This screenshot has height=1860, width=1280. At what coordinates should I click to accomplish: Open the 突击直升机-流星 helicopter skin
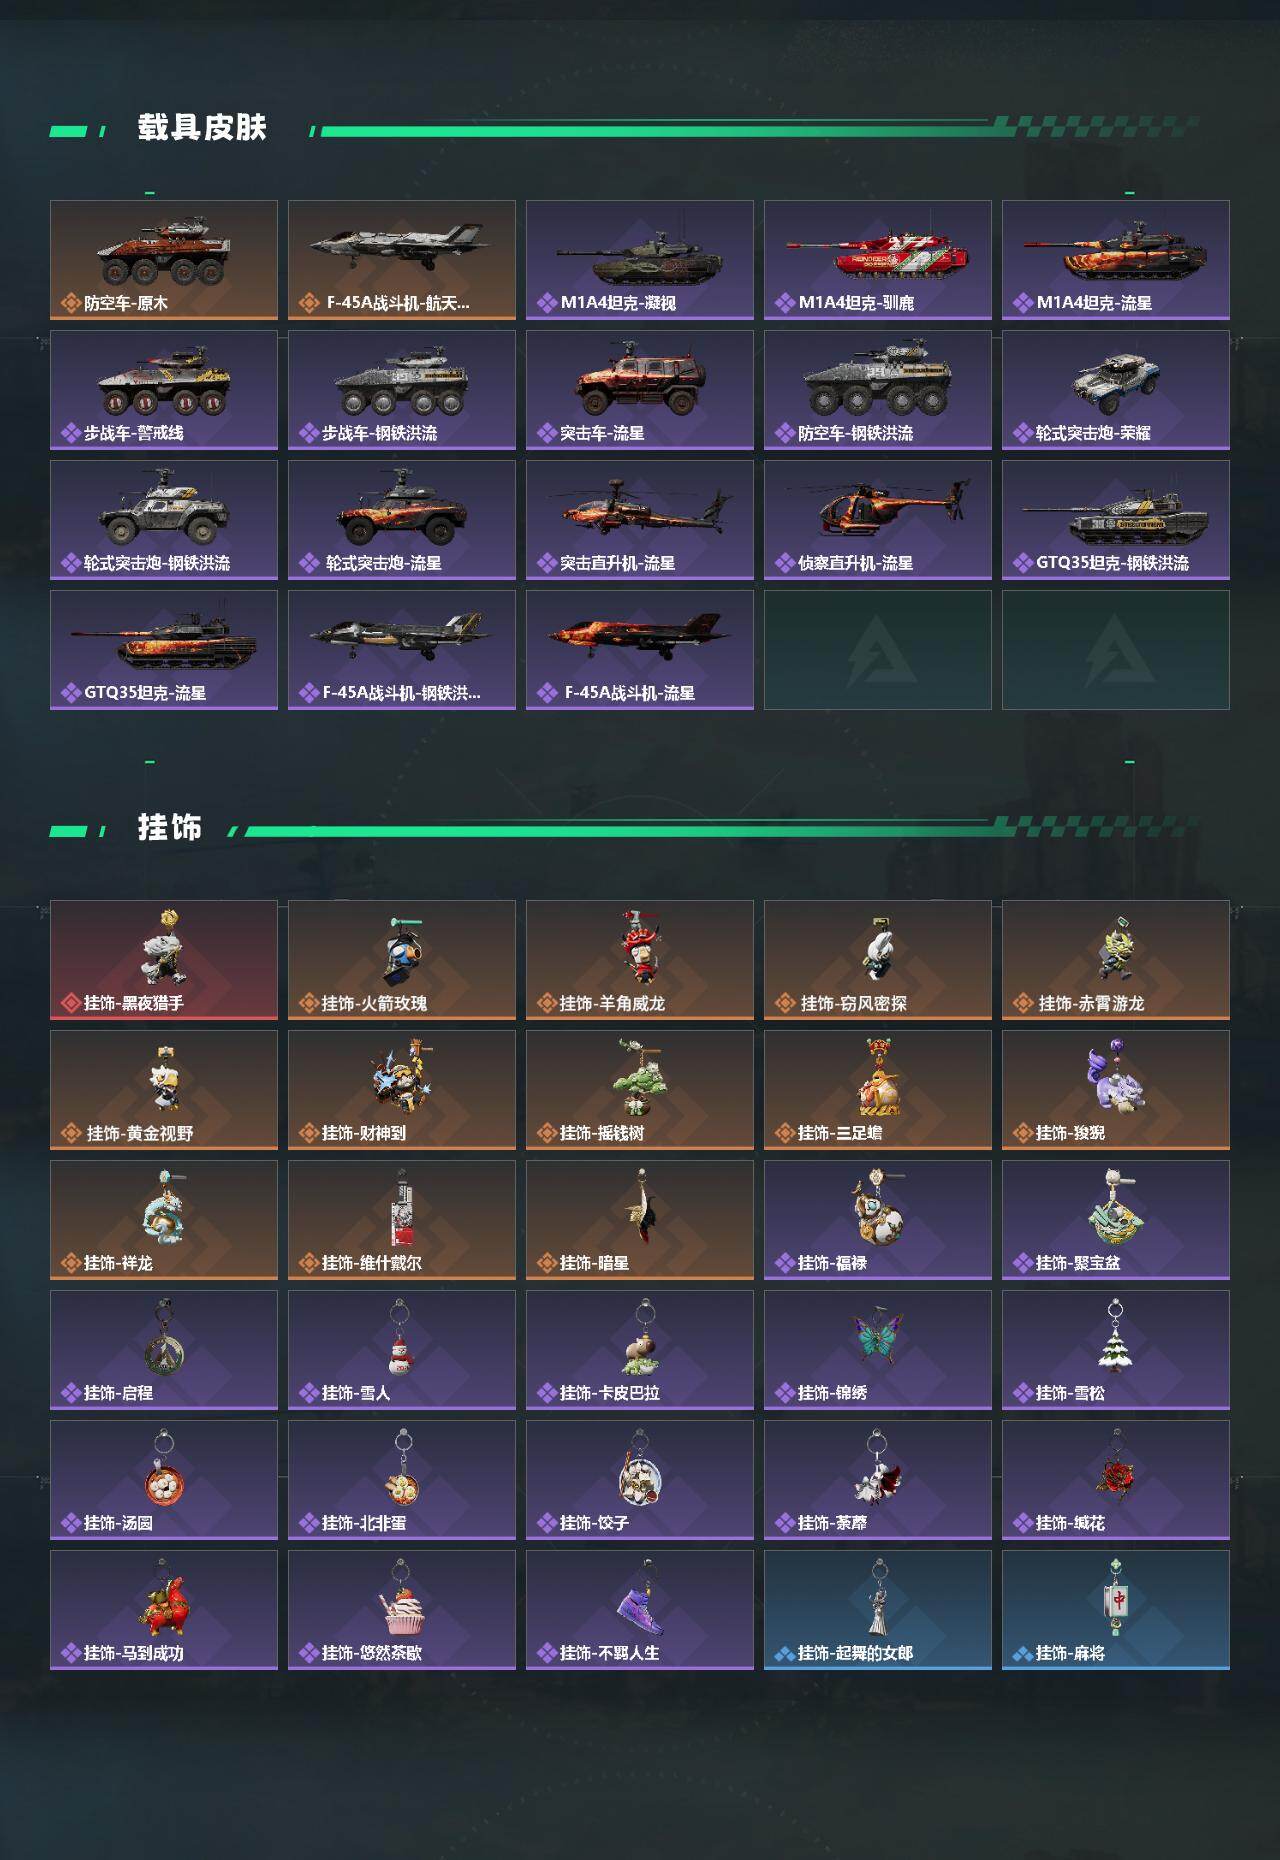coord(640,520)
